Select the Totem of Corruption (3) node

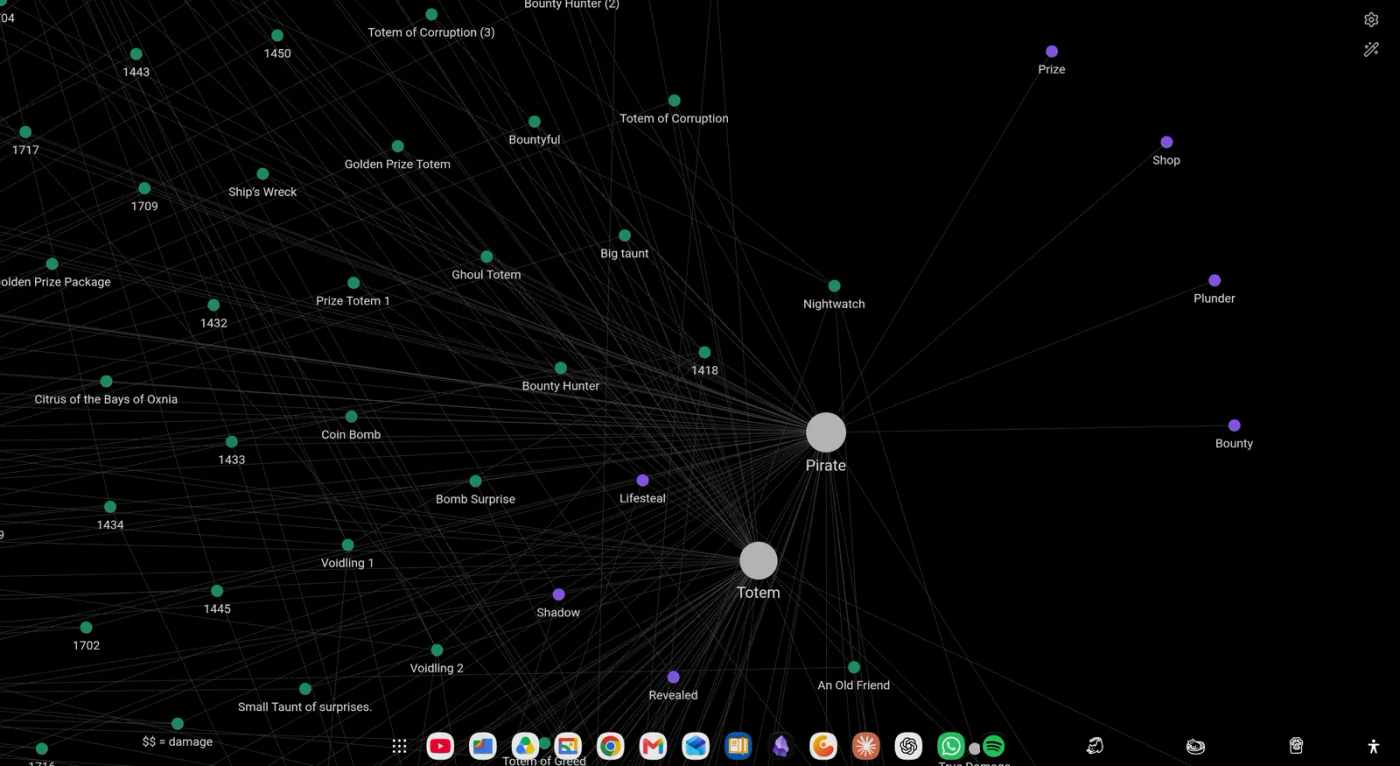pyautogui.click(x=431, y=14)
